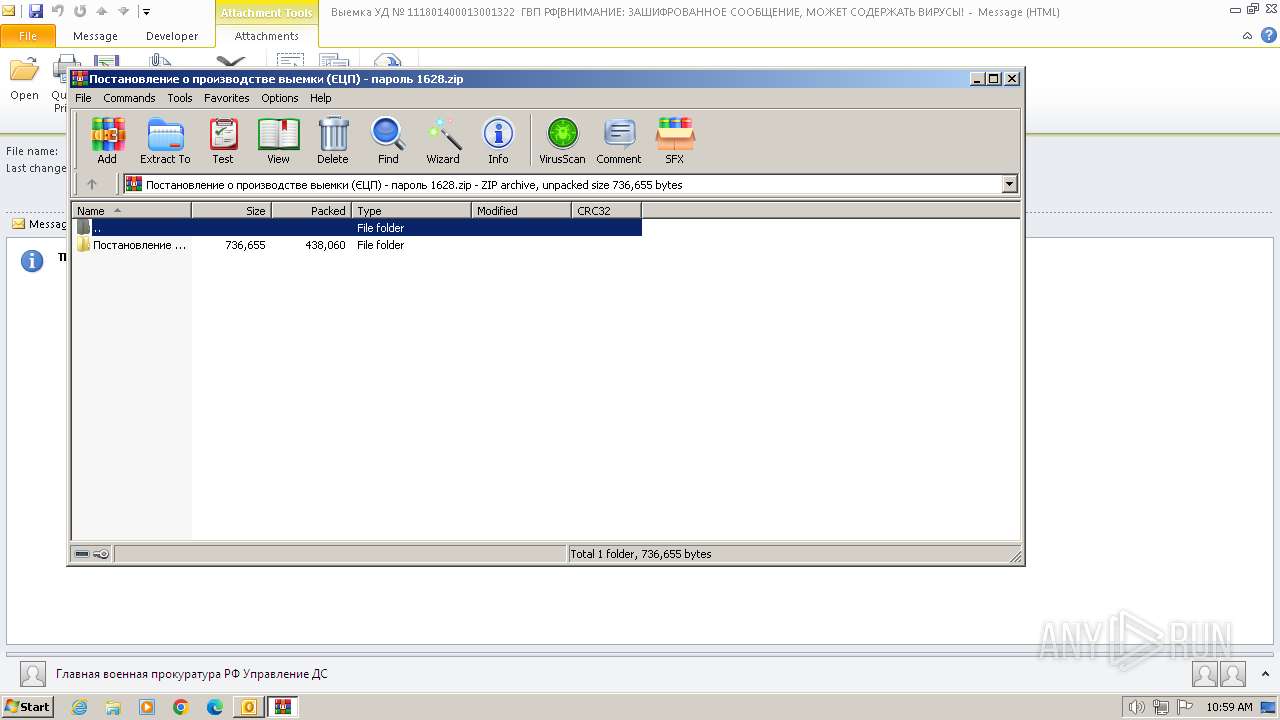The width and height of the screenshot is (1280, 720).
Task: Click the volume speaker tray icon
Action: [1137, 707]
